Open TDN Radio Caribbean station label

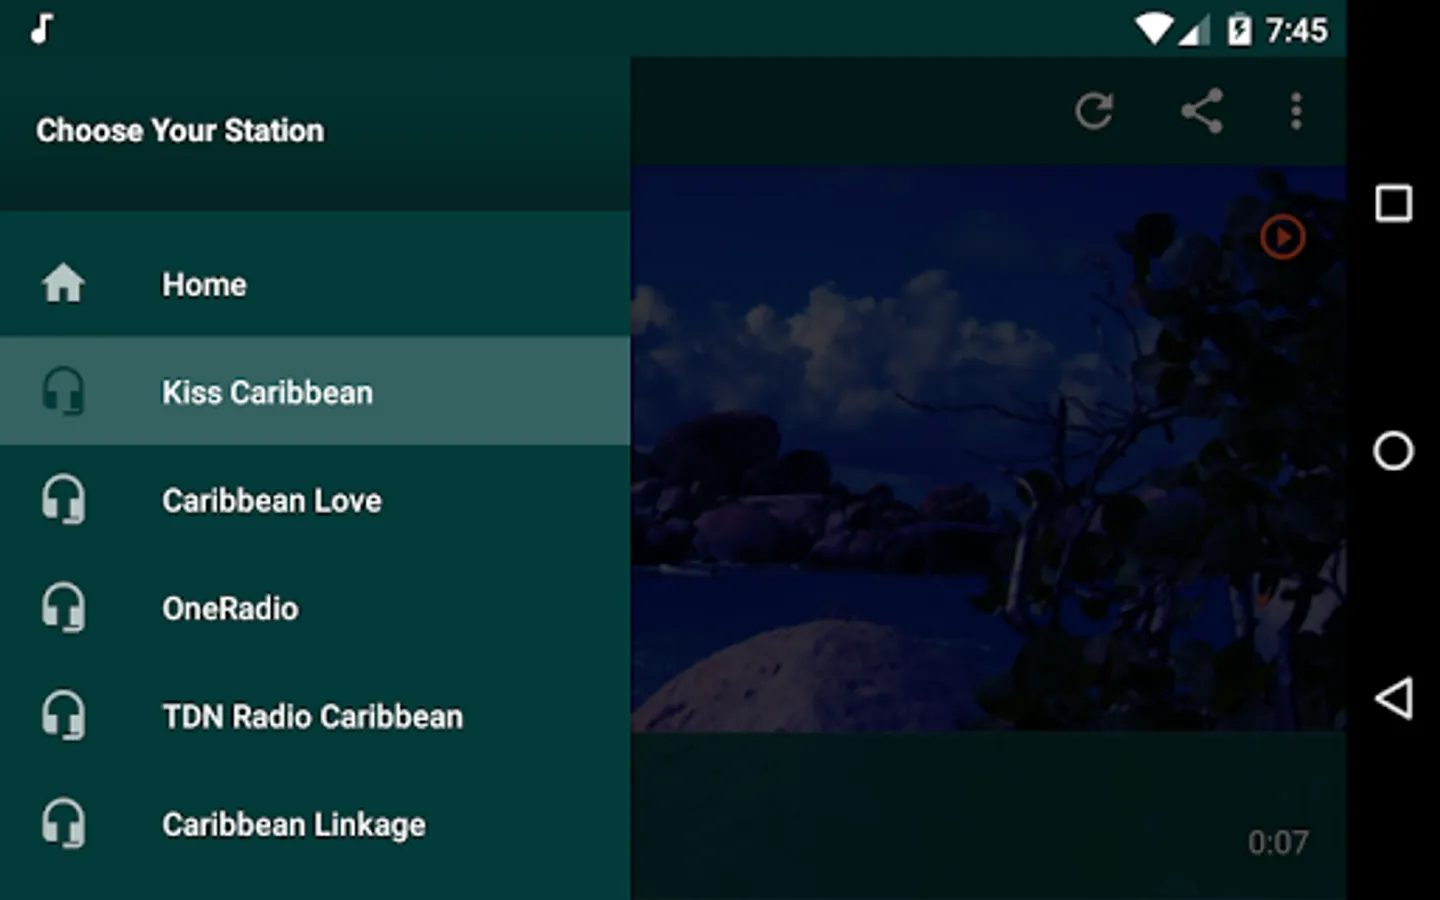click(313, 716)
